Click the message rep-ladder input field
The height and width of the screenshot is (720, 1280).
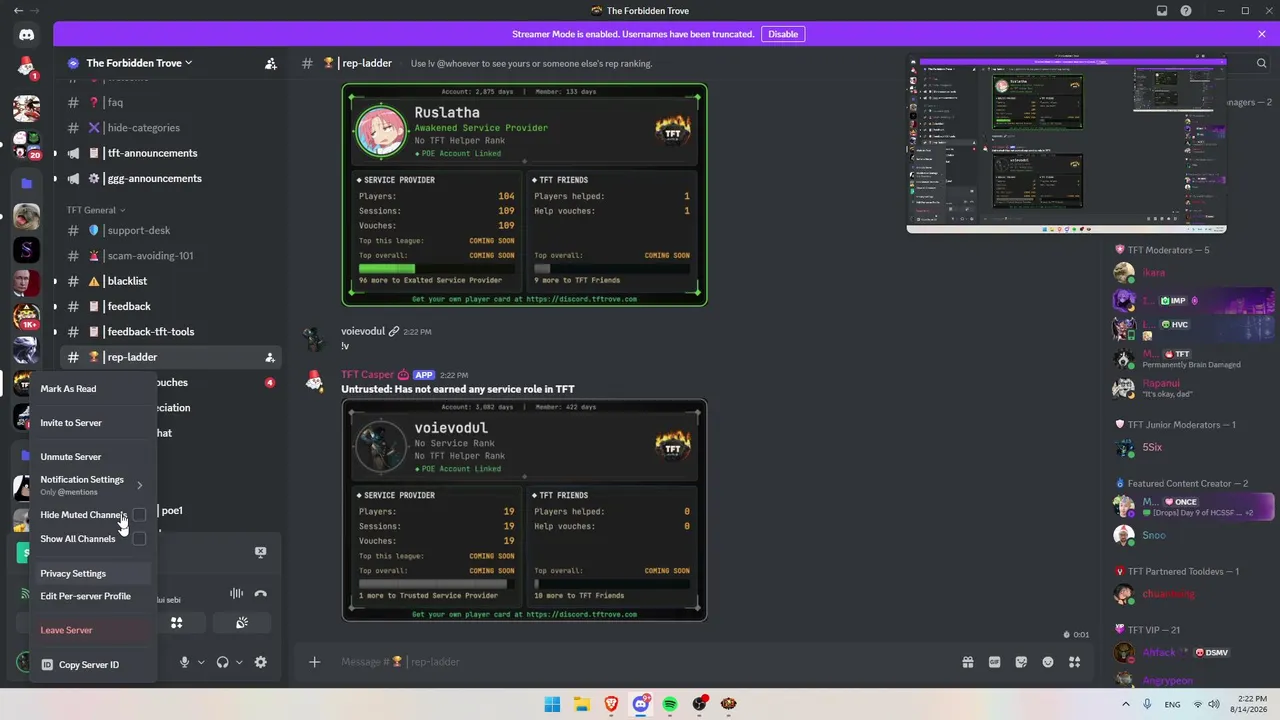(640, 662)
